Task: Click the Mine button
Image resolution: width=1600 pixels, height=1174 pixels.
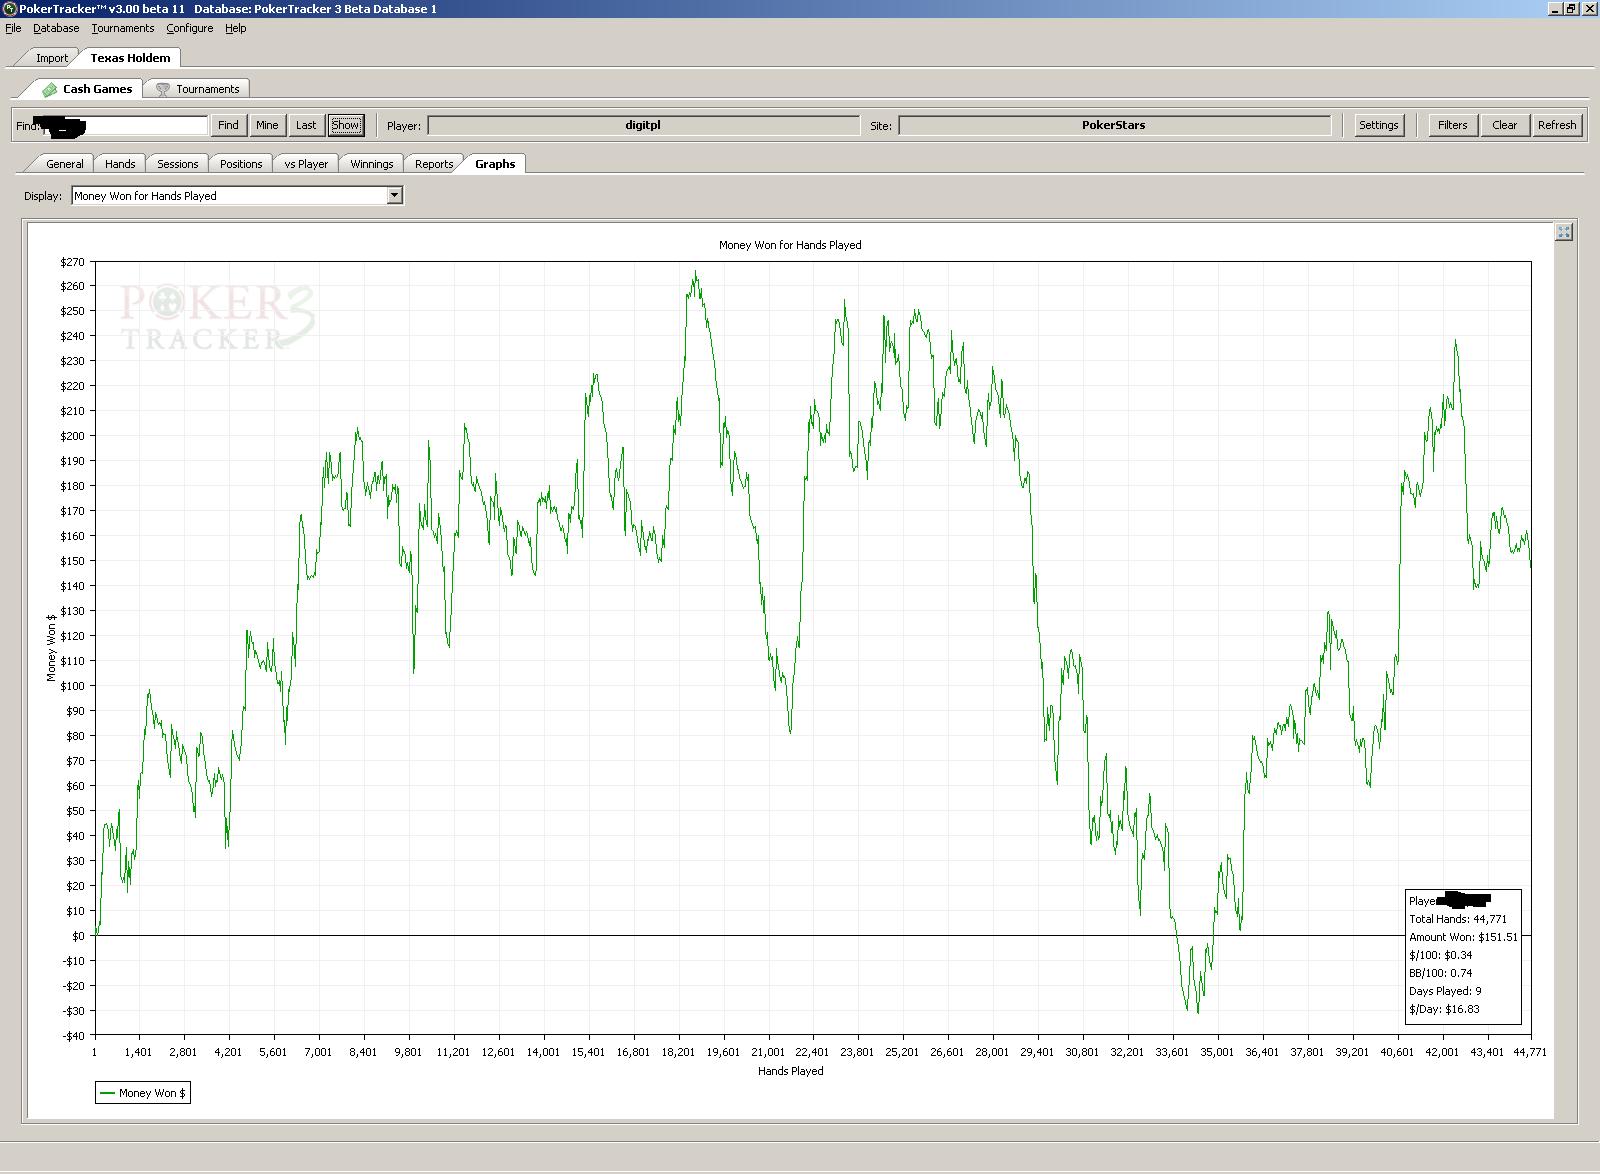Action: tap(267, 125)
